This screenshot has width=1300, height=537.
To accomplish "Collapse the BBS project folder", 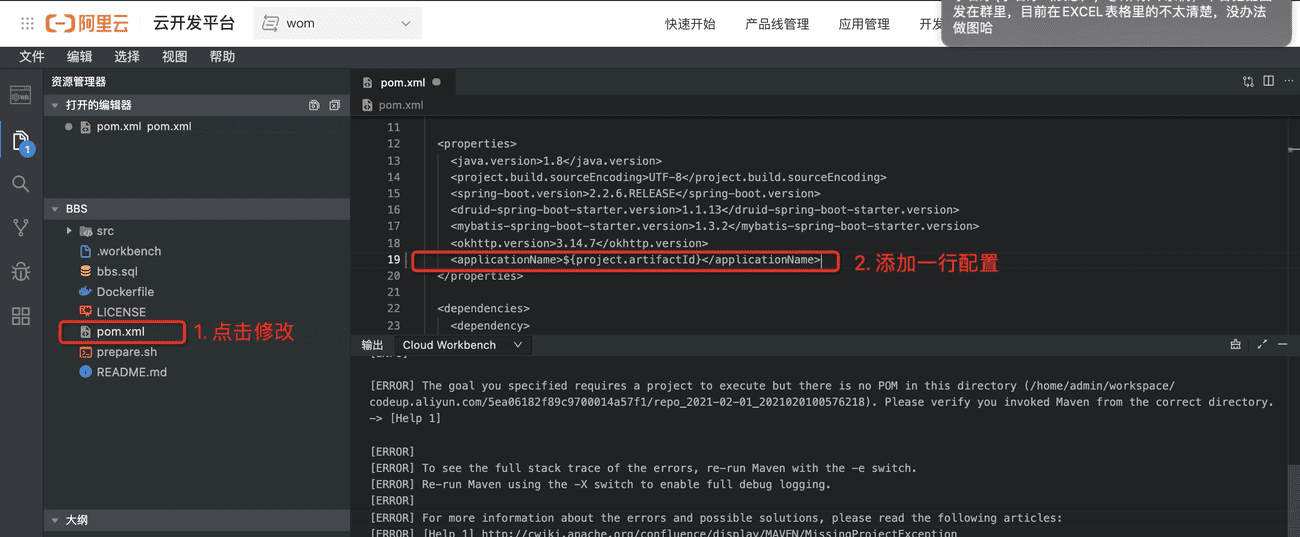I will click(x=55, y=209).
